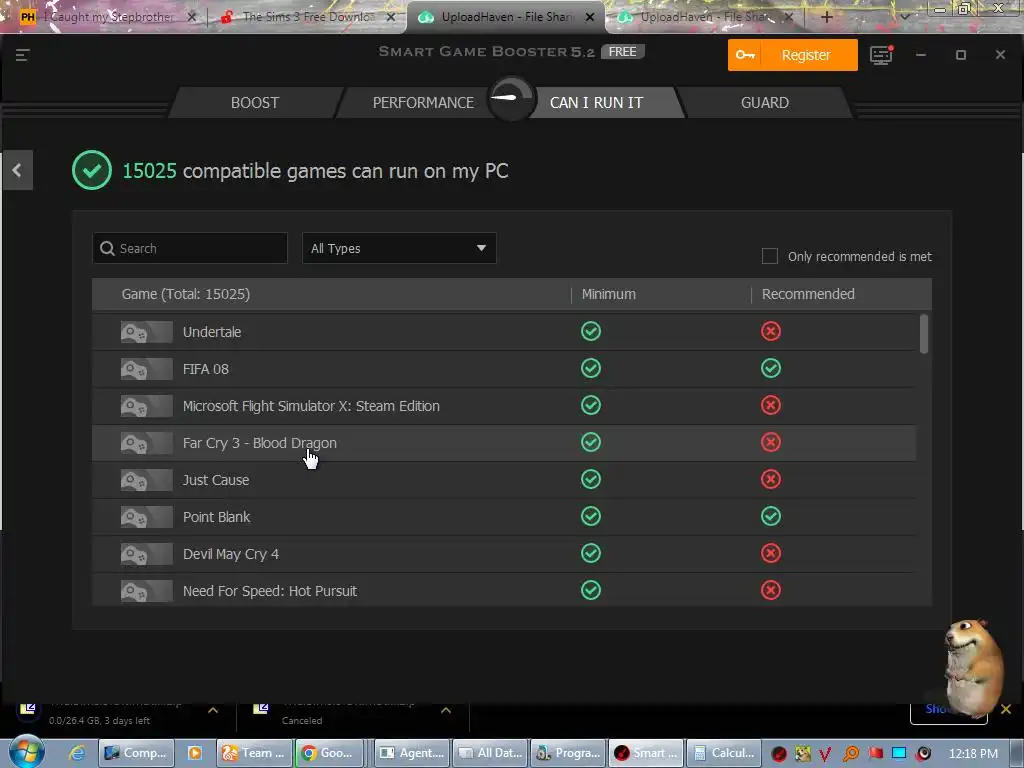Open the TeamViewer taskbar button
Screen dimensions: 1024x768
click(x=255, y=753)
